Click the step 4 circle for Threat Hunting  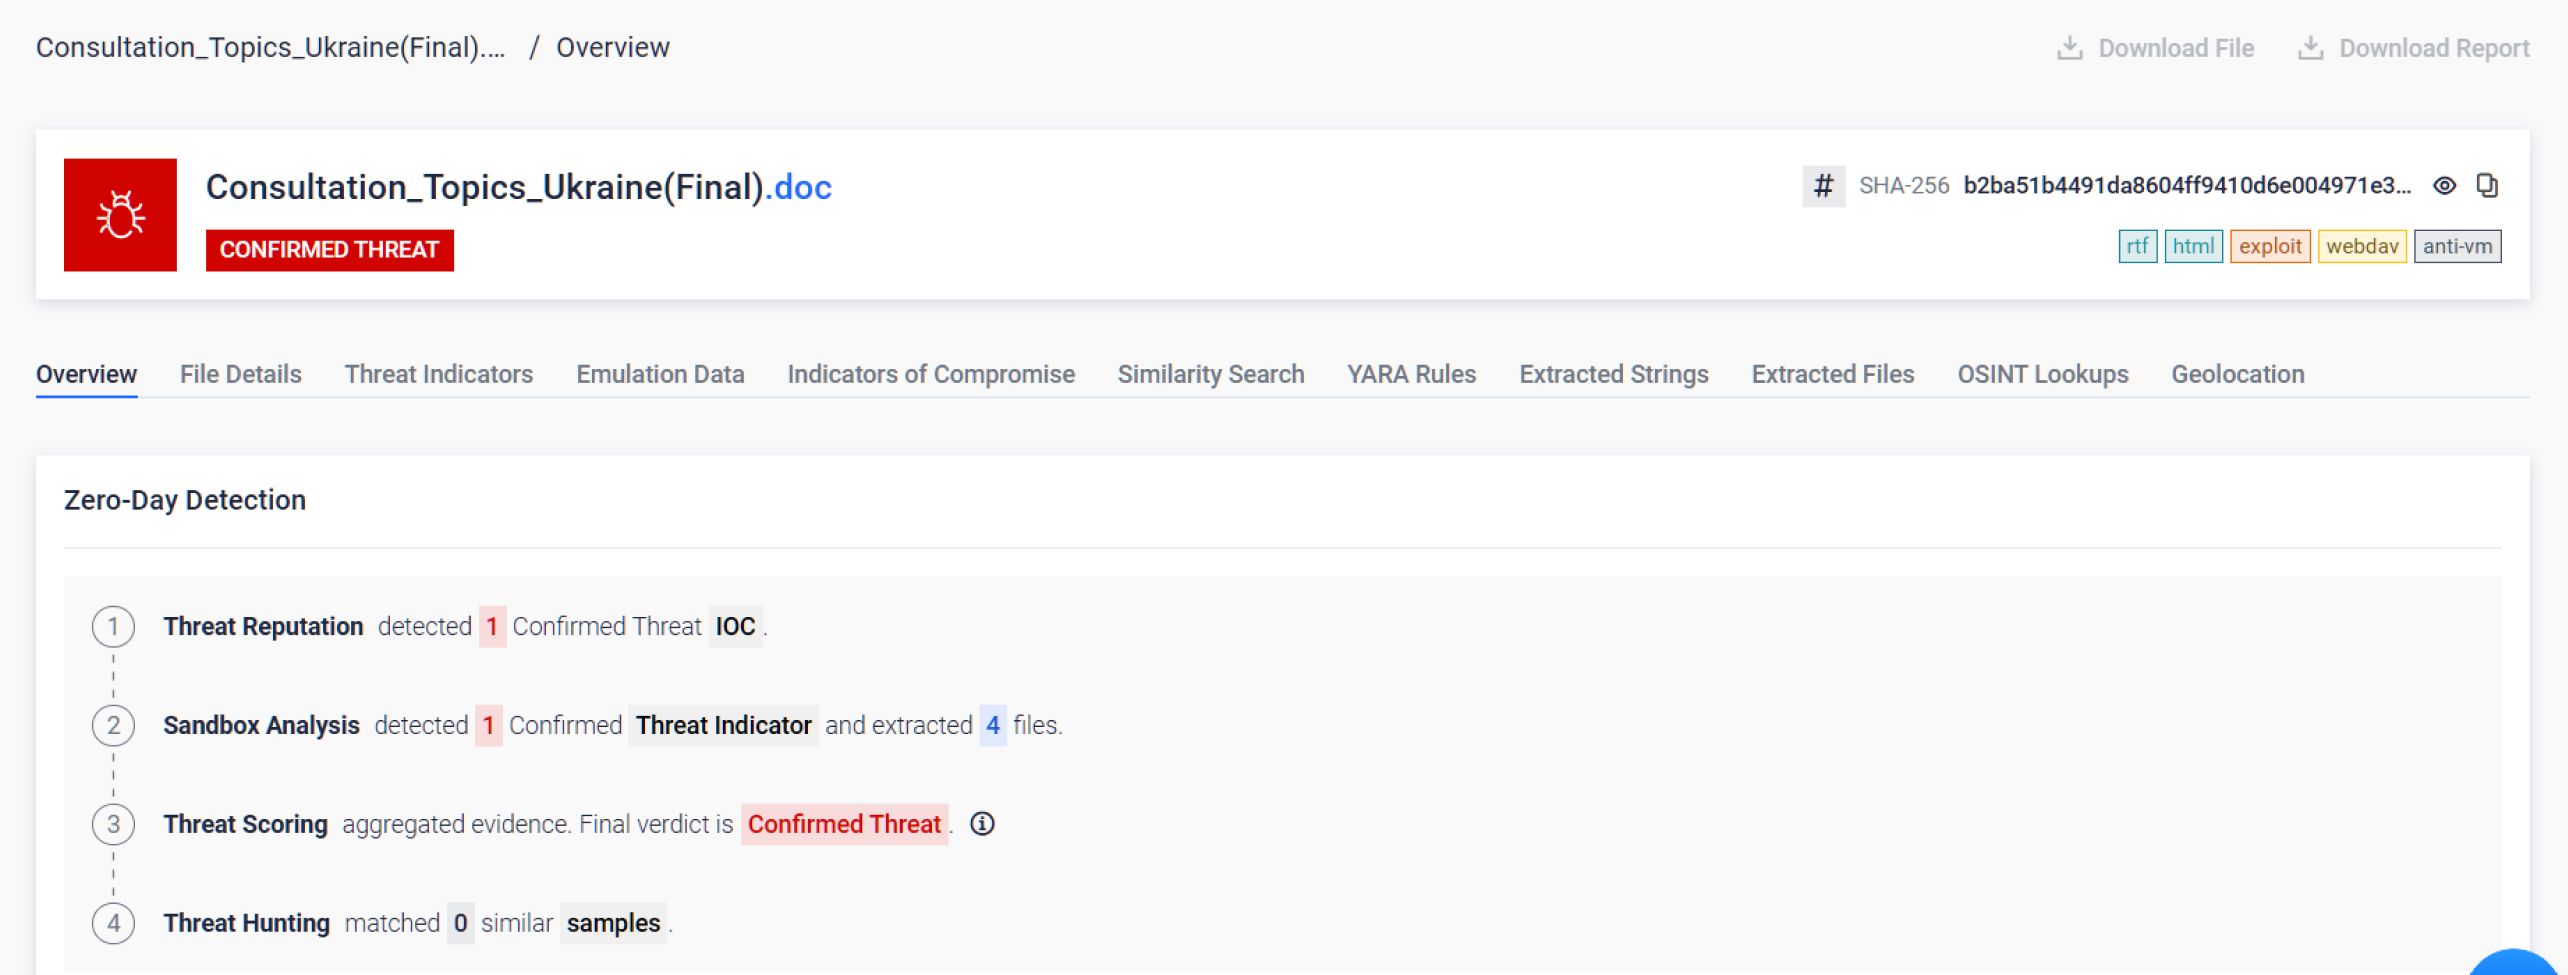pyautogui.click(x=113, y=923)
